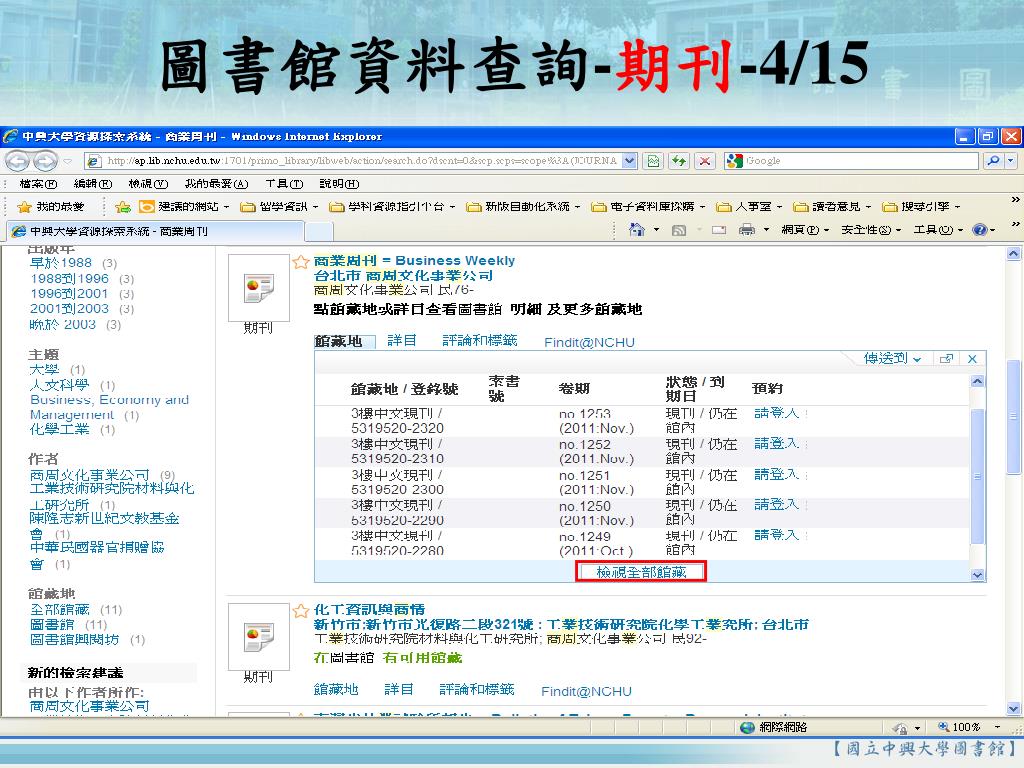The height and width of the screenshot is (768, 1024).
Task: Click the RSS feeds icon
Action: [679, 230]
